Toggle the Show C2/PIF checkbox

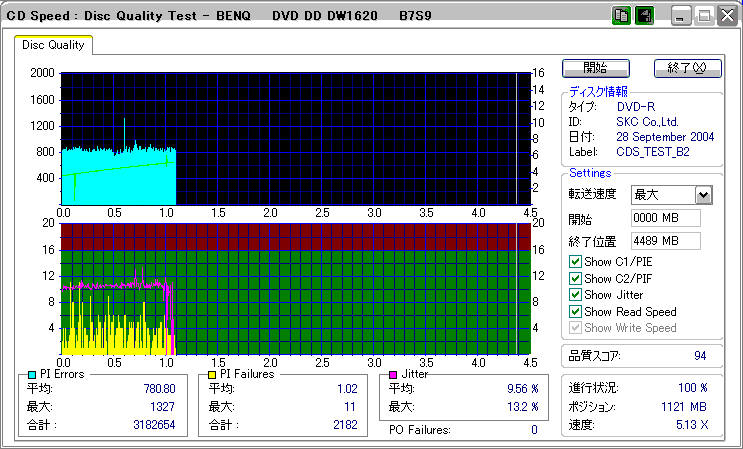(574, 278)
